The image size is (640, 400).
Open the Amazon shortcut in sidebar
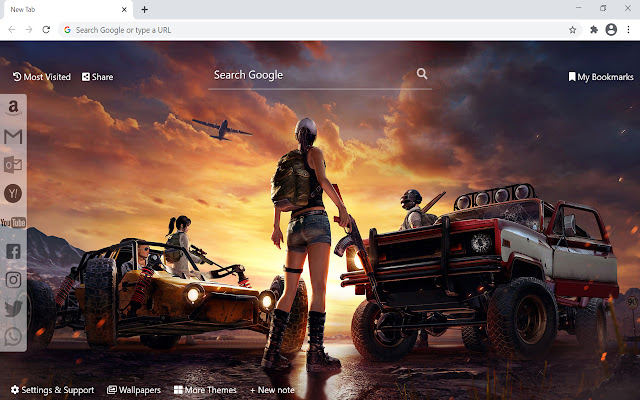13,108
